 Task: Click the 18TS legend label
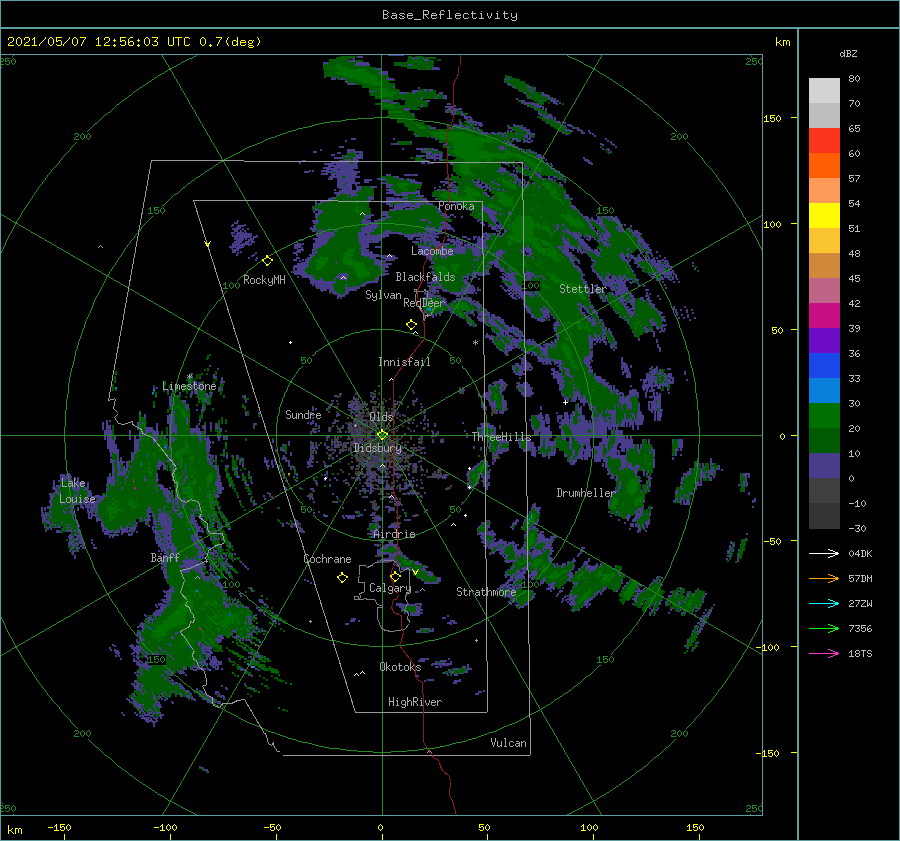860,653
